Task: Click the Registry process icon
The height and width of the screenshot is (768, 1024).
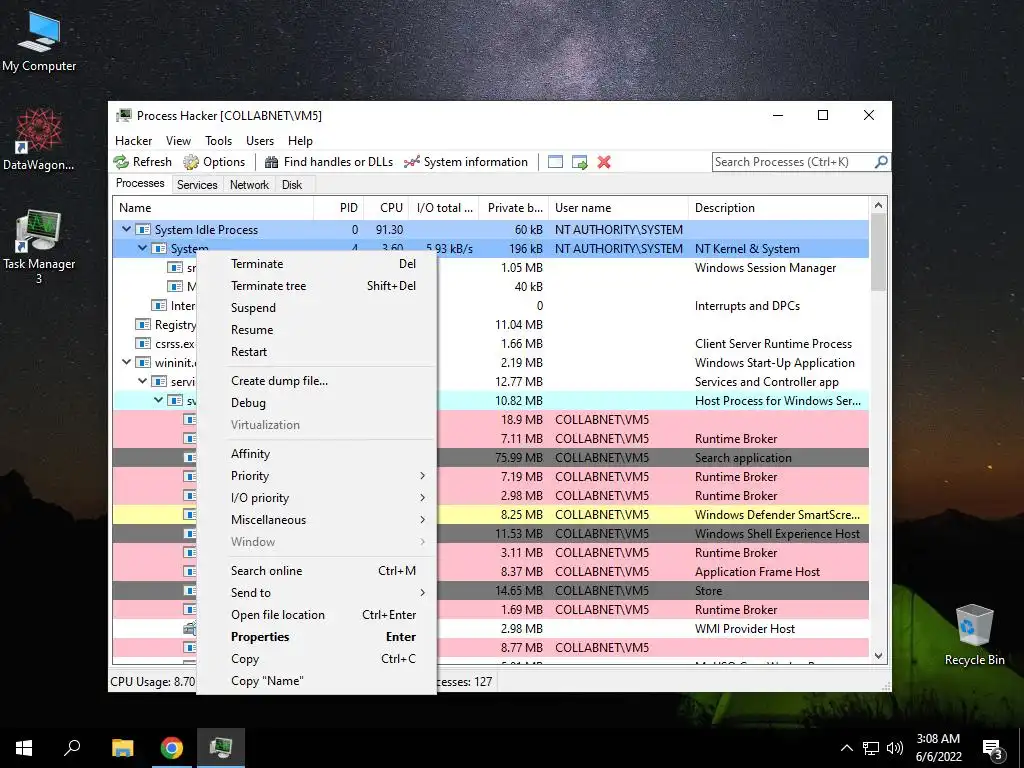Action: pyautogui.click(x=143, y=325)
